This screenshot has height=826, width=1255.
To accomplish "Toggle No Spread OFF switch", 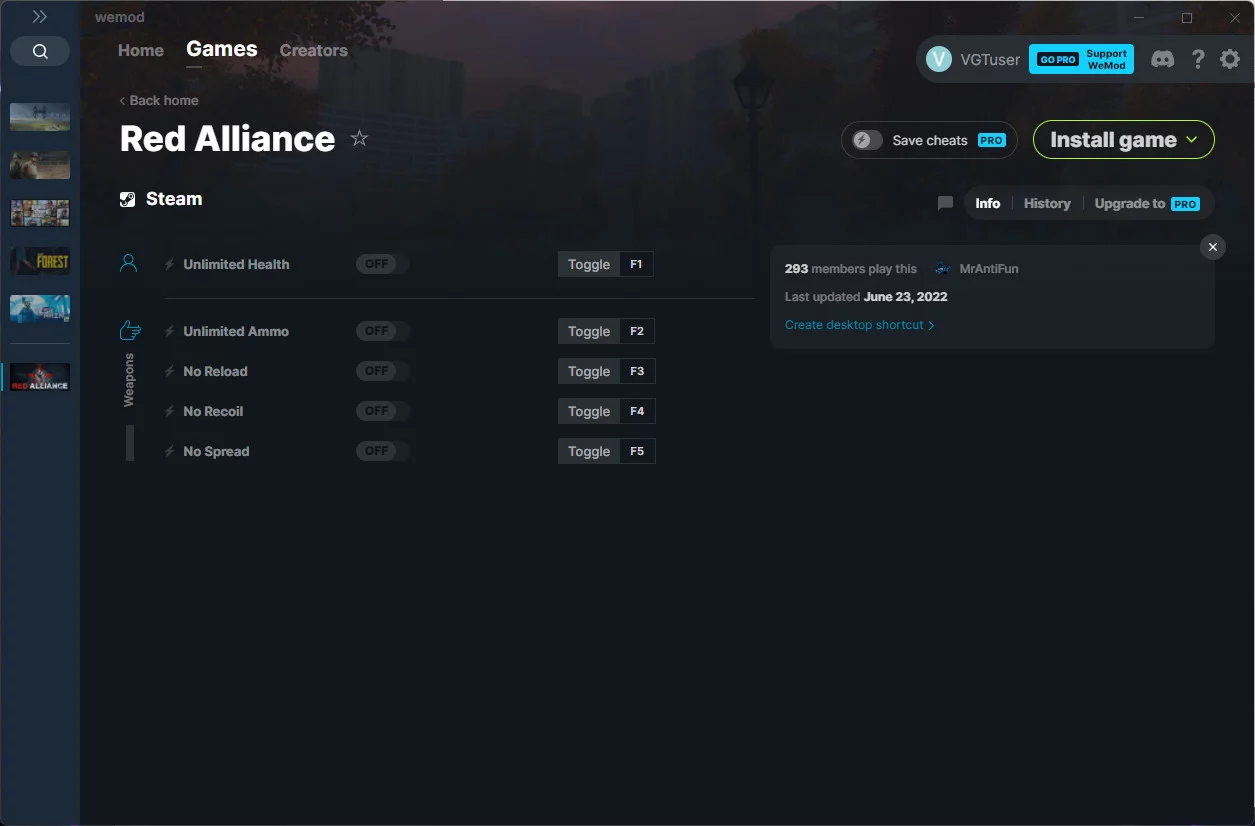I will pyautogui.click(x=382, y=451).
